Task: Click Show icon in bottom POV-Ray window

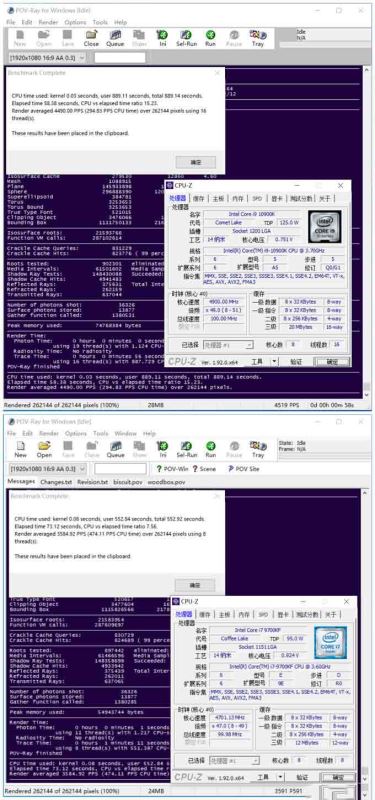Action: pos(139,449)
